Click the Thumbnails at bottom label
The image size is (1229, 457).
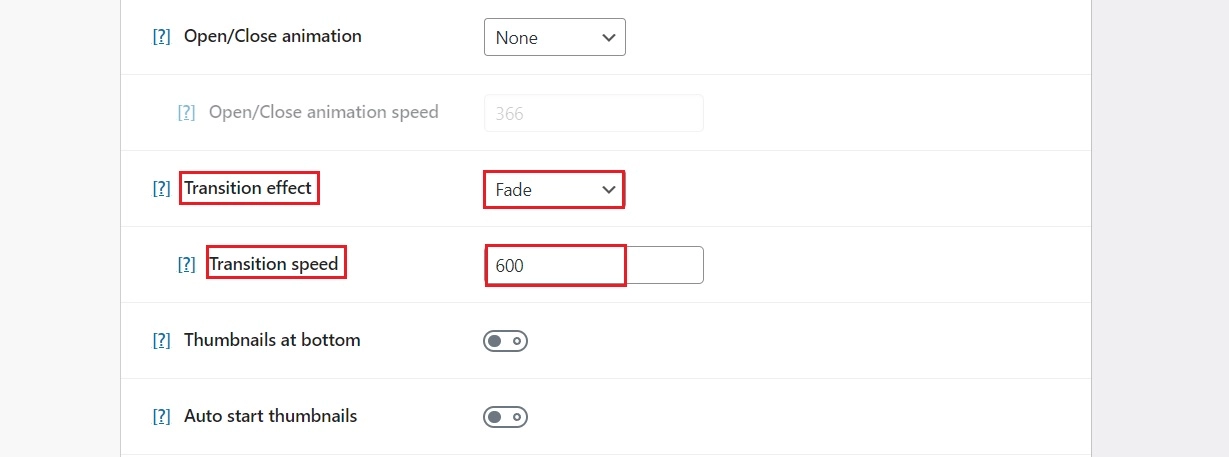tap(272, 340)
